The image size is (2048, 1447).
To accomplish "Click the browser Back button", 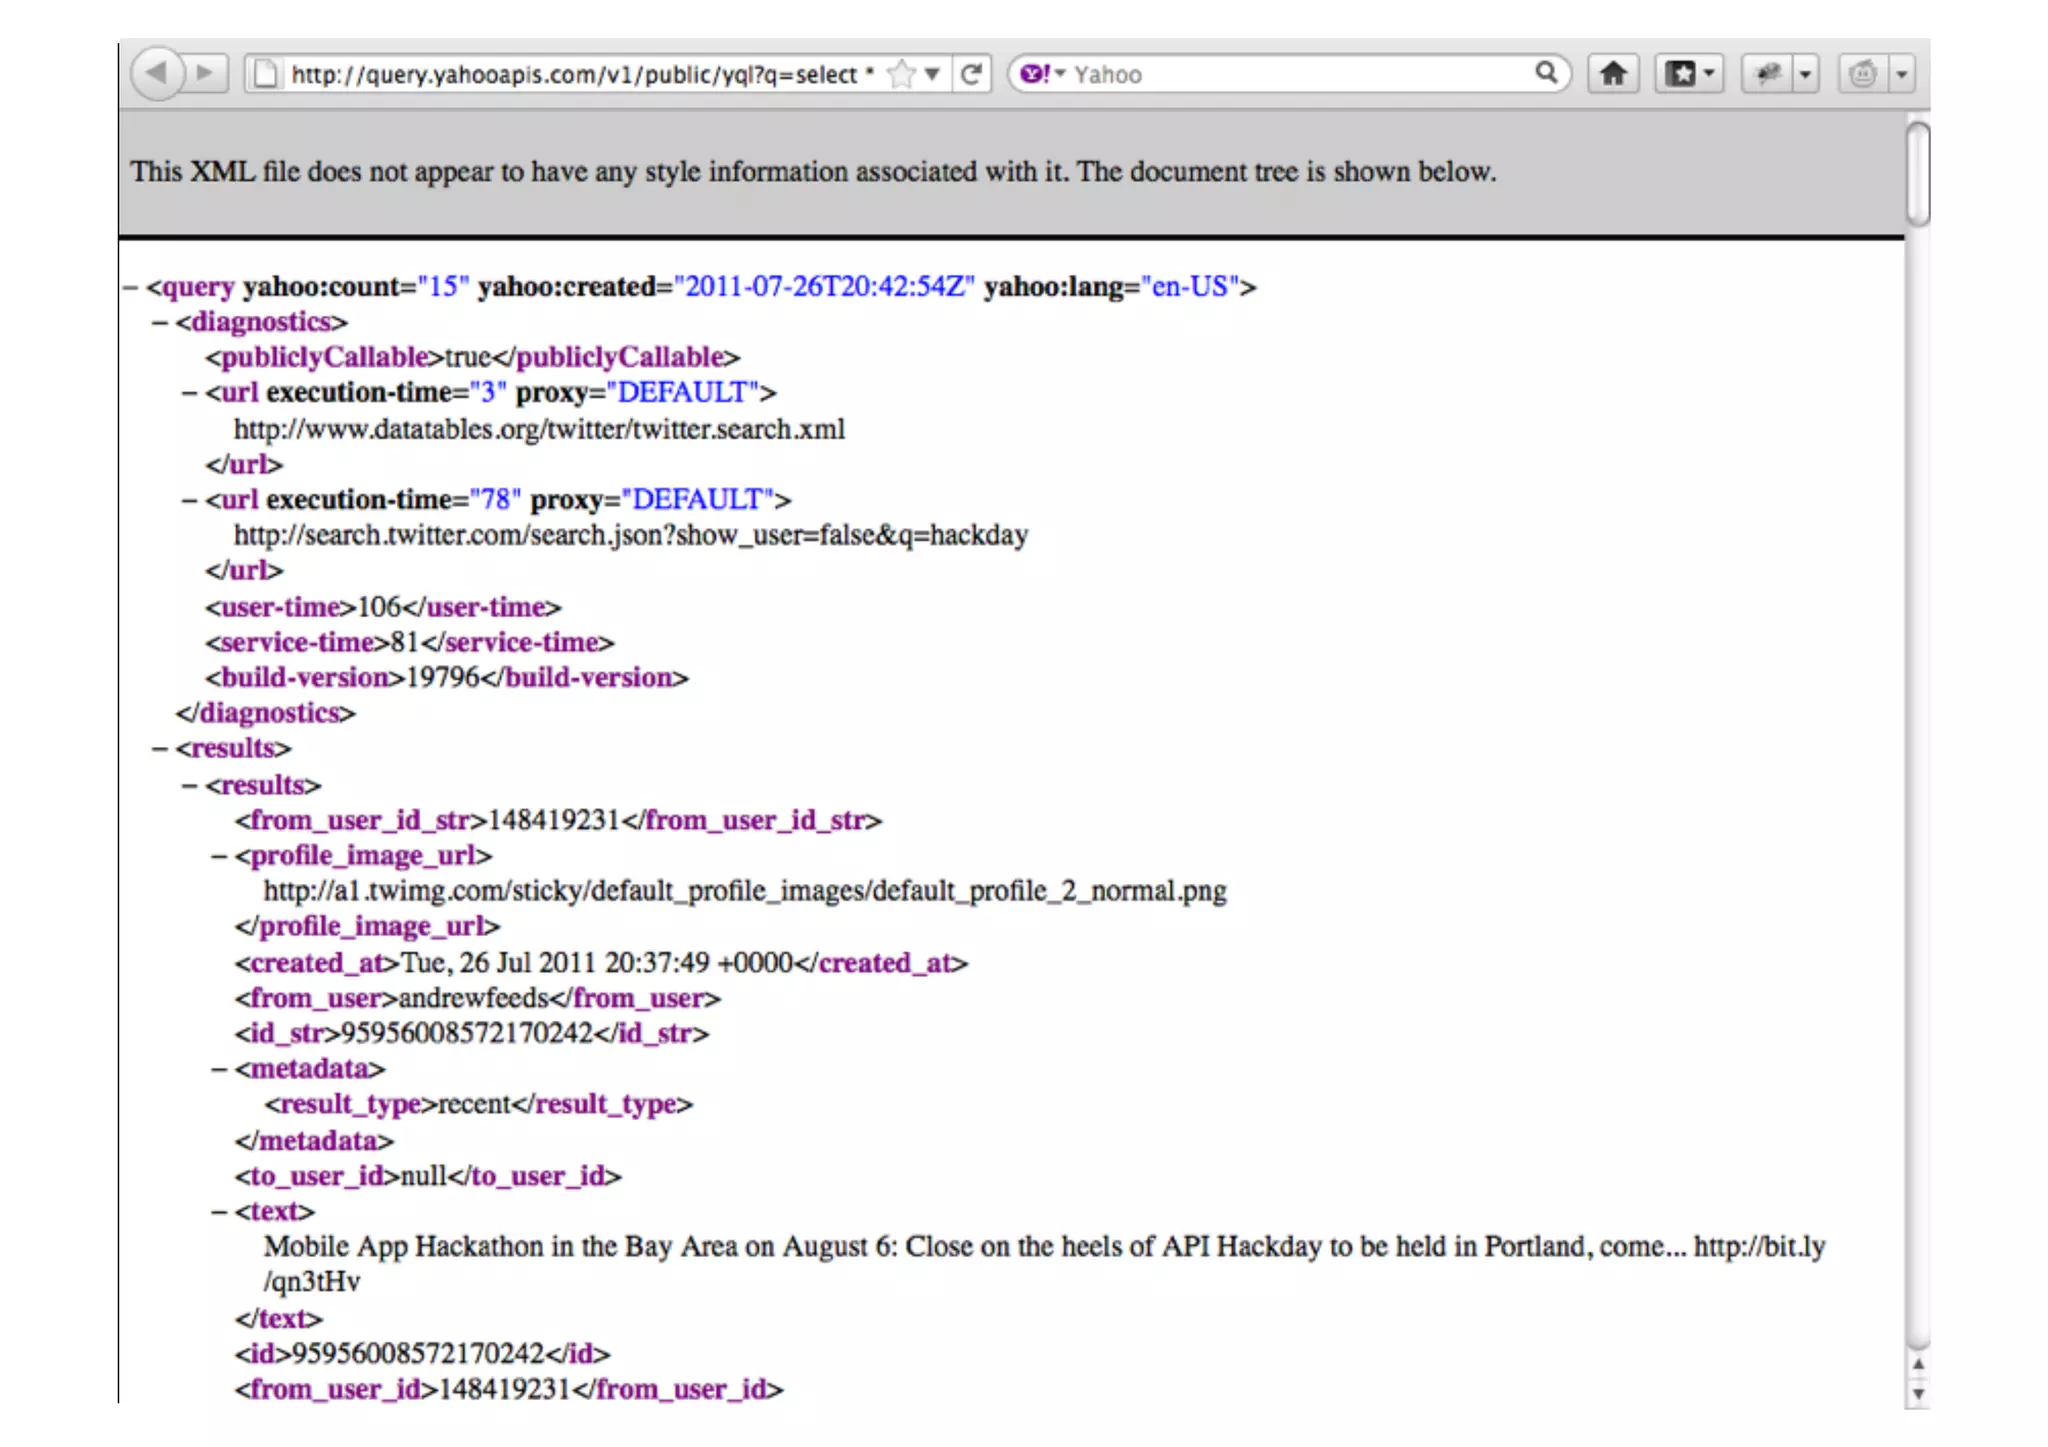I will [157, 73].
